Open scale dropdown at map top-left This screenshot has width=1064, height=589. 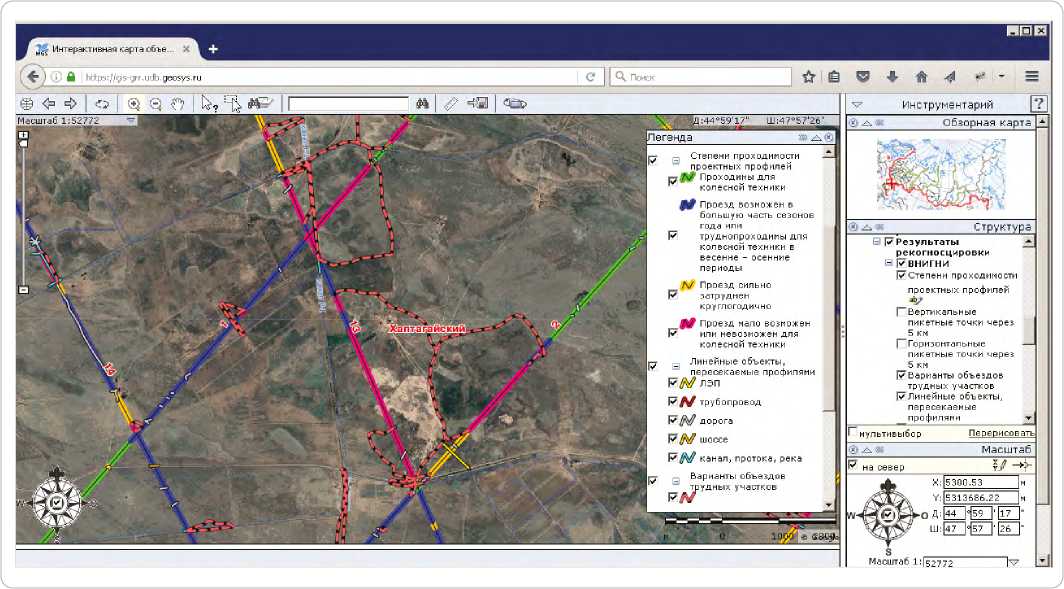(131, 120)
